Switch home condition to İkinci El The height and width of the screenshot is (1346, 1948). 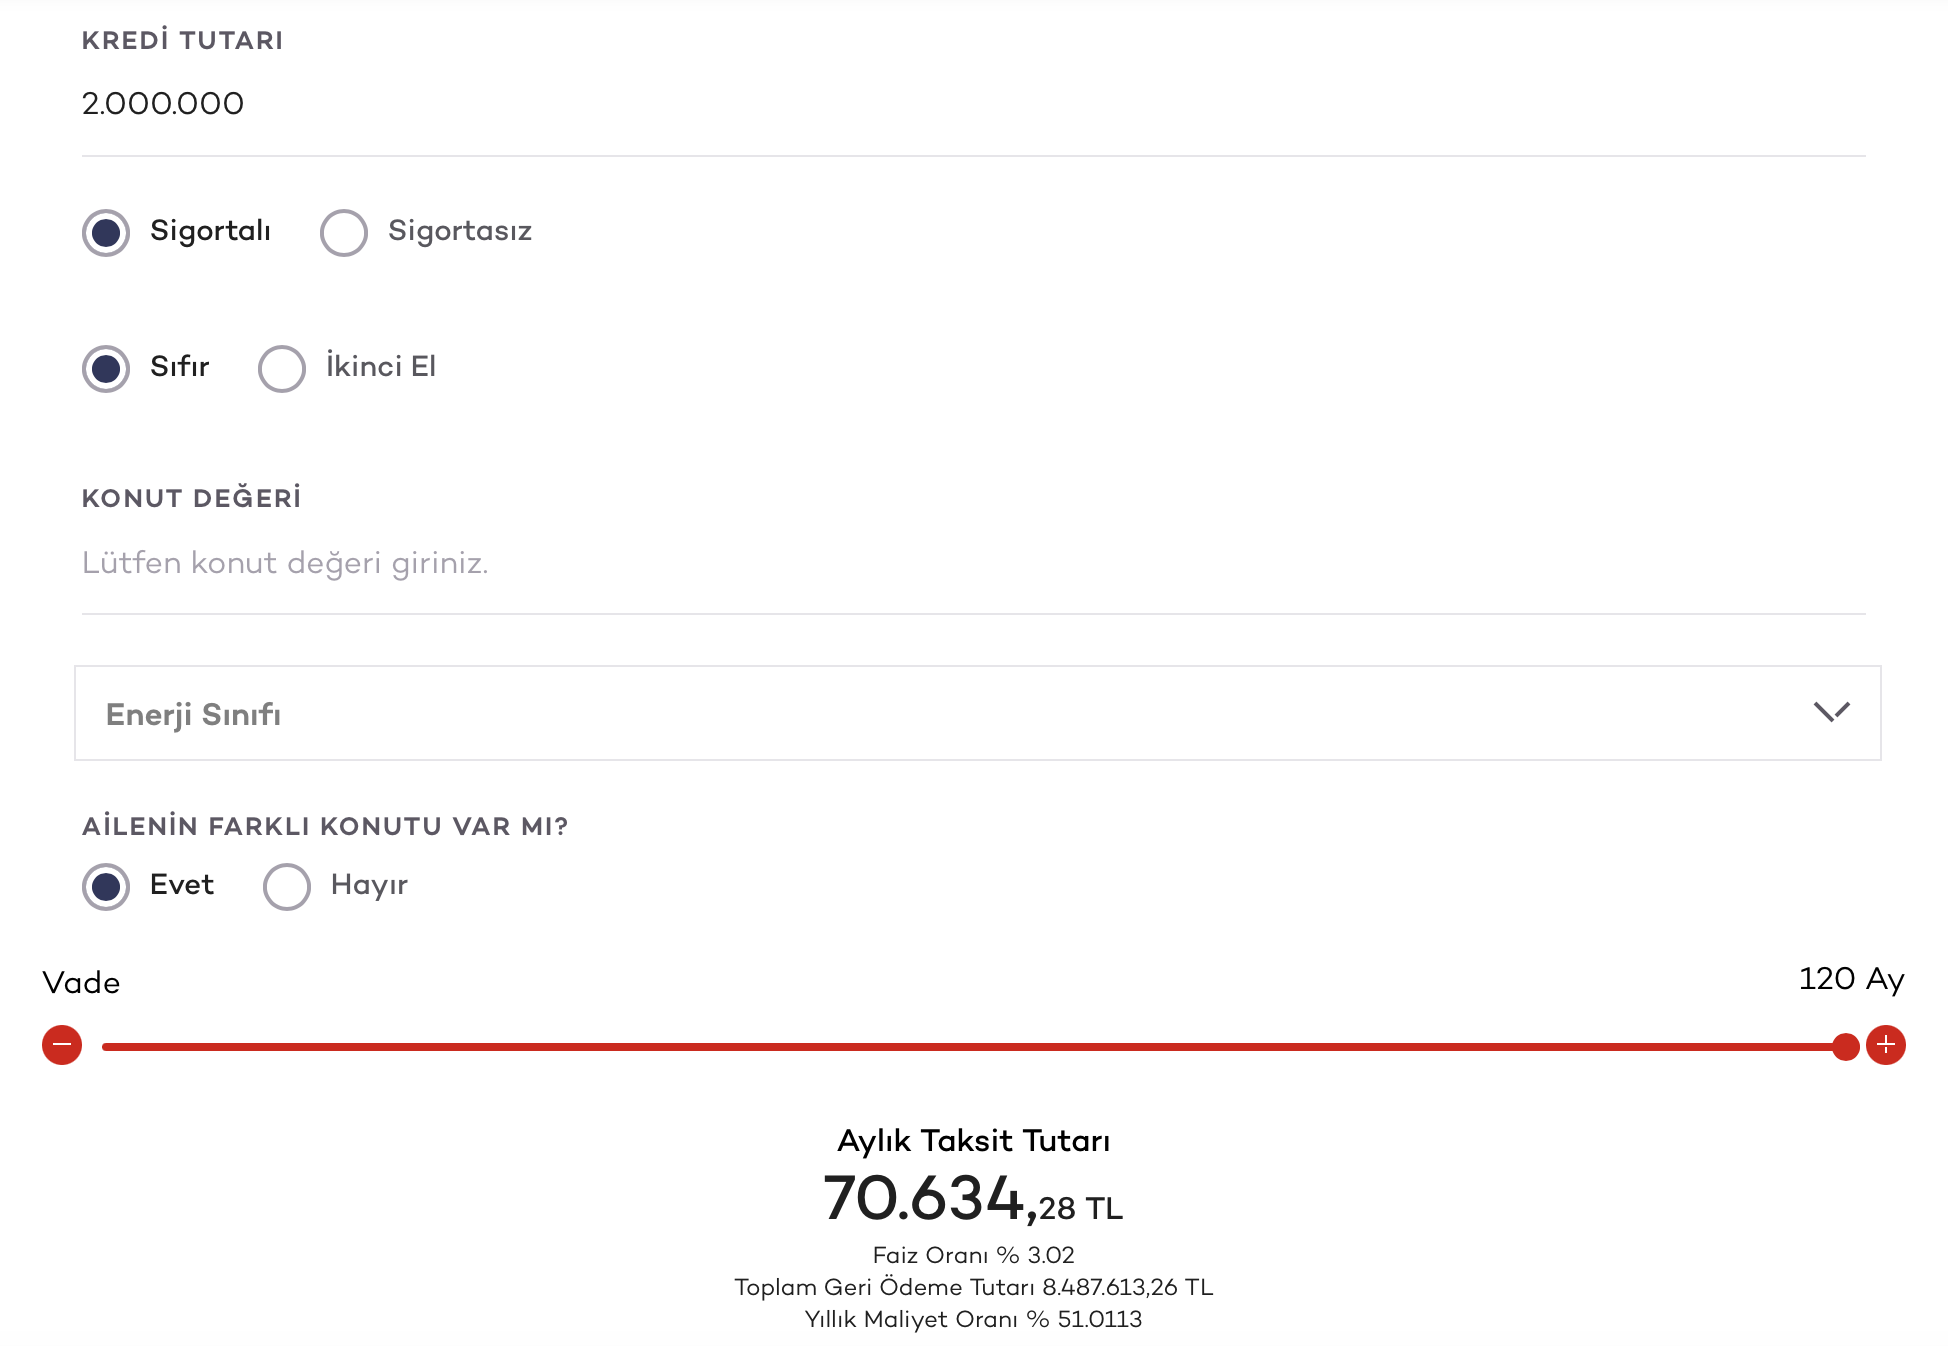(x=282, y=369)
